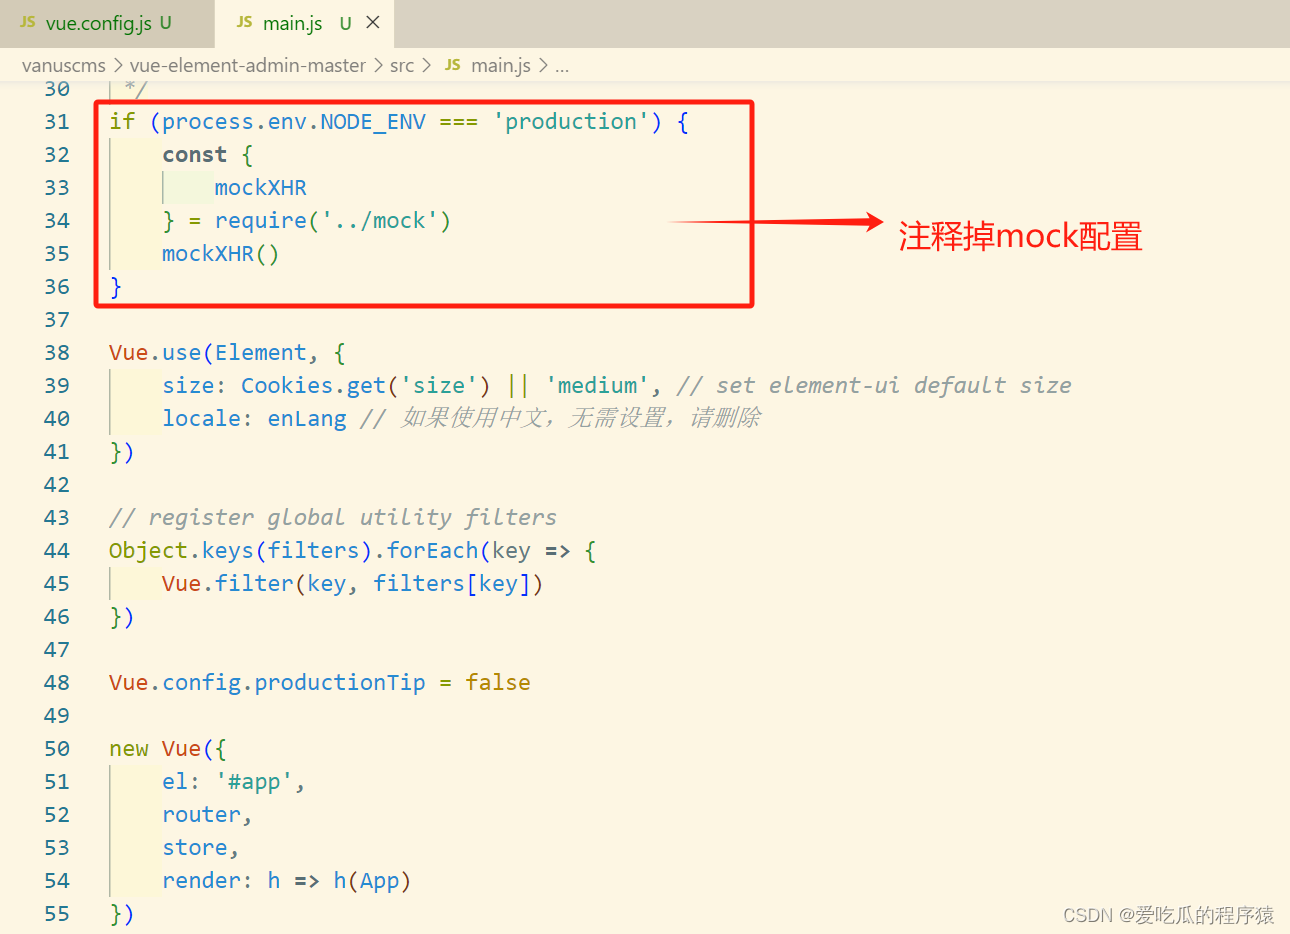Click the h(App) render expression on line 54
1290x934 pixels.
[375, 880]
